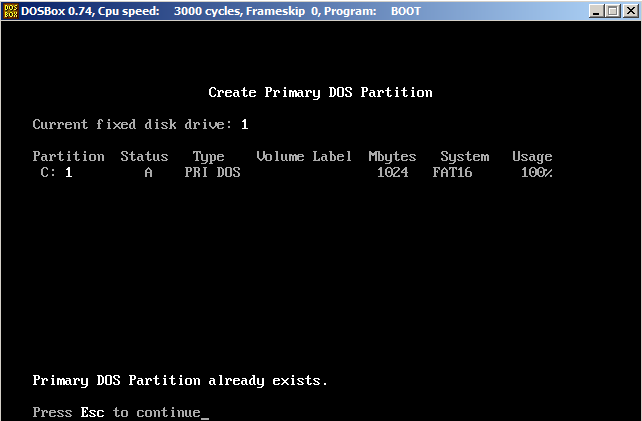Image resolution: width=642 pixels, height=421 pixels.
Task: Click the 'System' column header
Action: (464, 157)
